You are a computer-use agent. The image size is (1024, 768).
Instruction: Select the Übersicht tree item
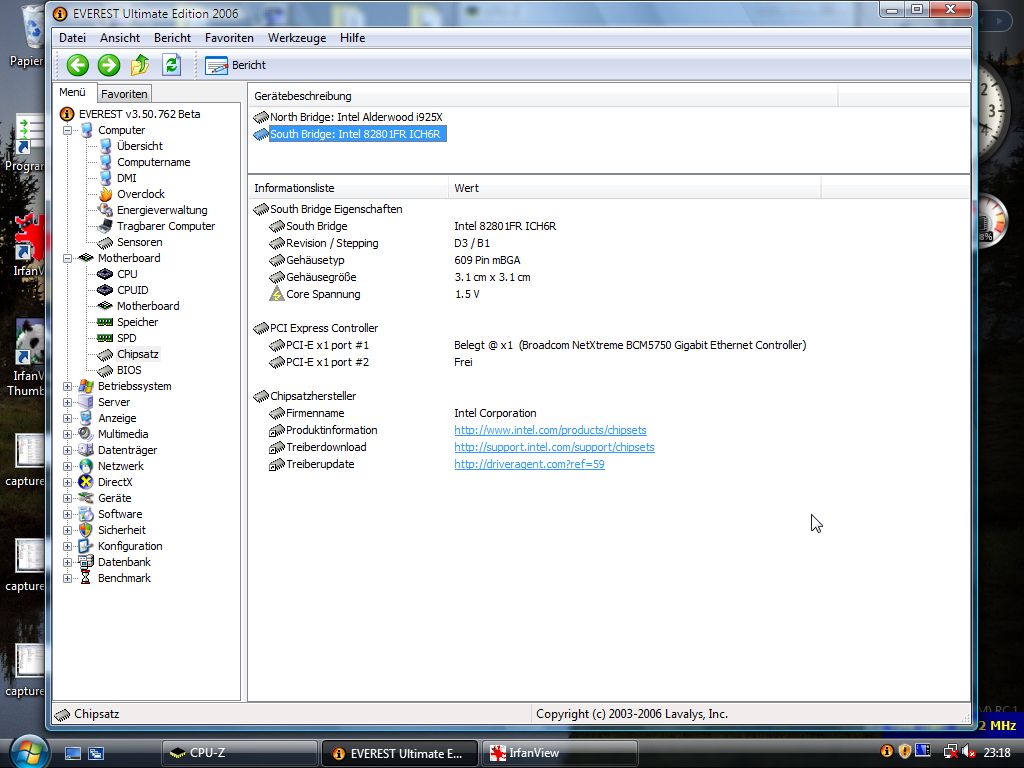coord(140,146)
